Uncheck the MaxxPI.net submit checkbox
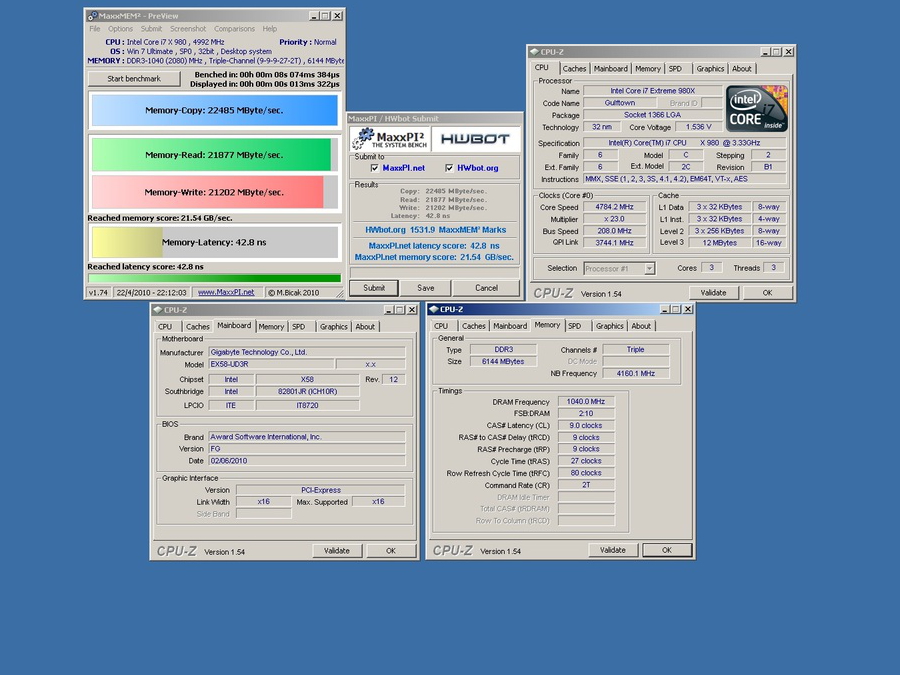900x675 pixels. [375, 168]
